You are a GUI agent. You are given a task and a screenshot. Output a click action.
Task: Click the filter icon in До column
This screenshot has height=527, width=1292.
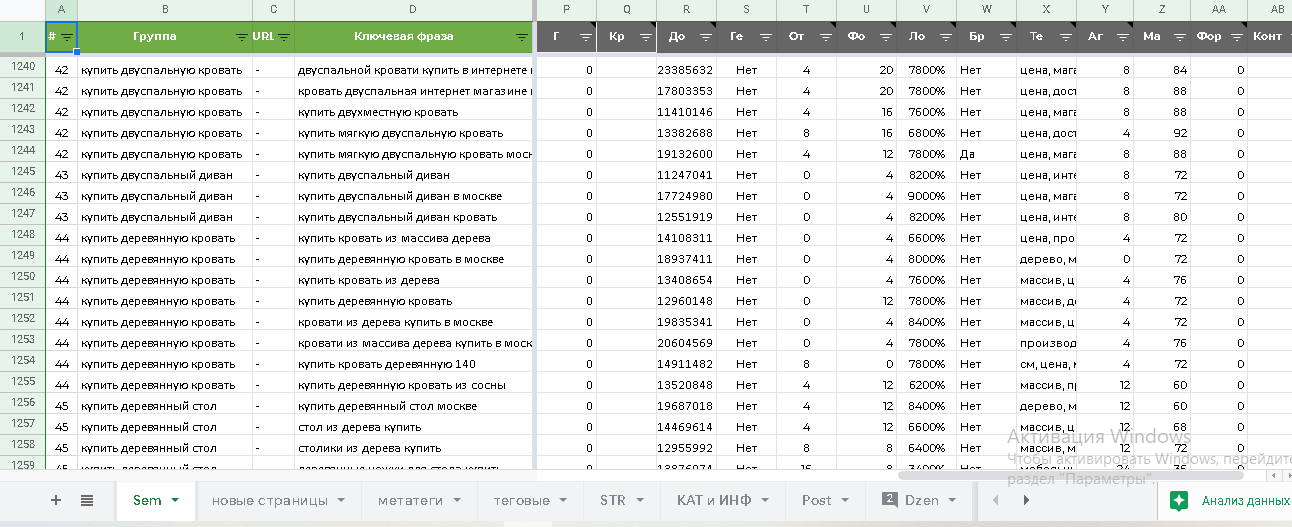coord(706,37)
